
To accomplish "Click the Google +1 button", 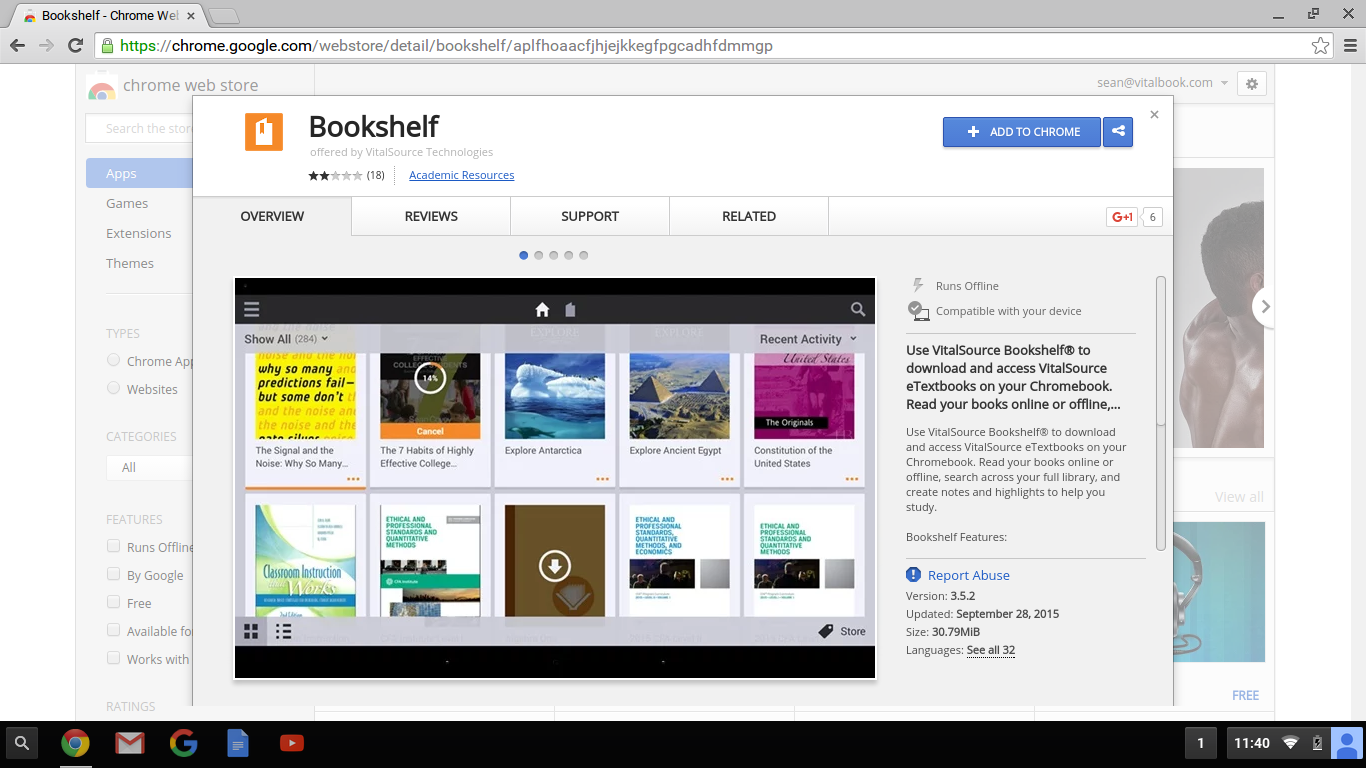I will [x=1122, y=217].
